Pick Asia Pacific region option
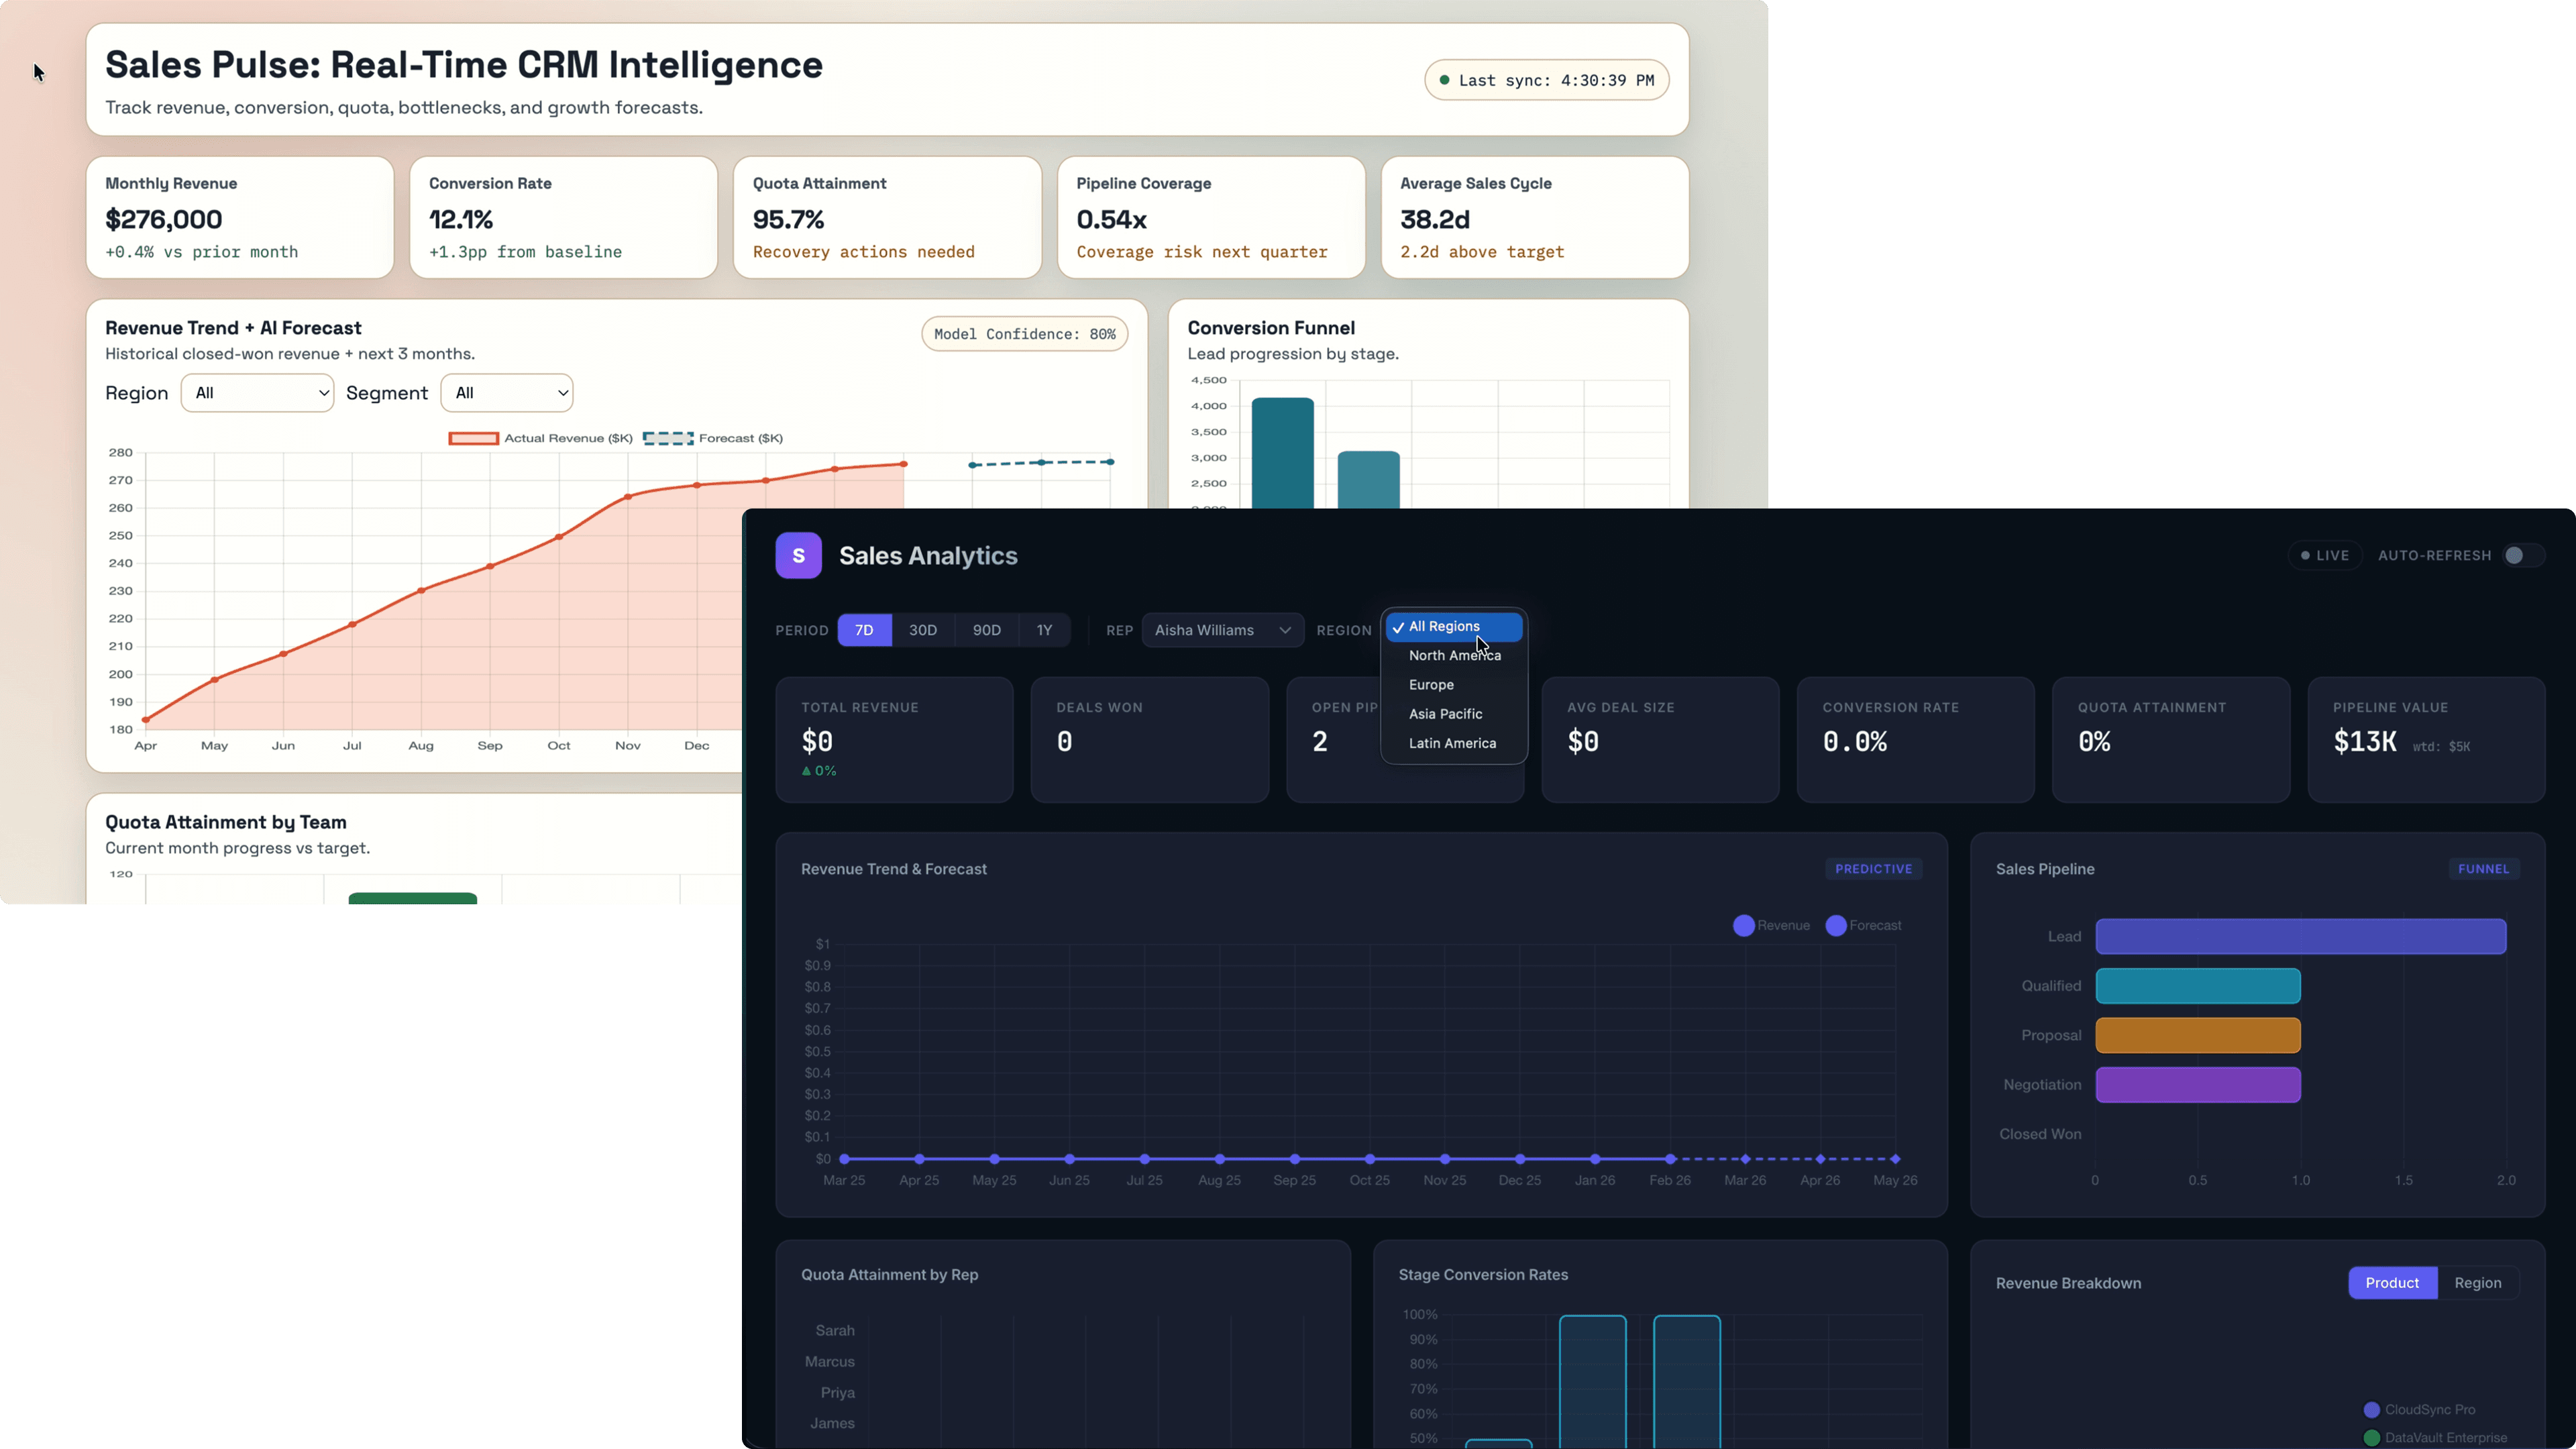Viewport: 2576px width, 1449px height. 1445,714
